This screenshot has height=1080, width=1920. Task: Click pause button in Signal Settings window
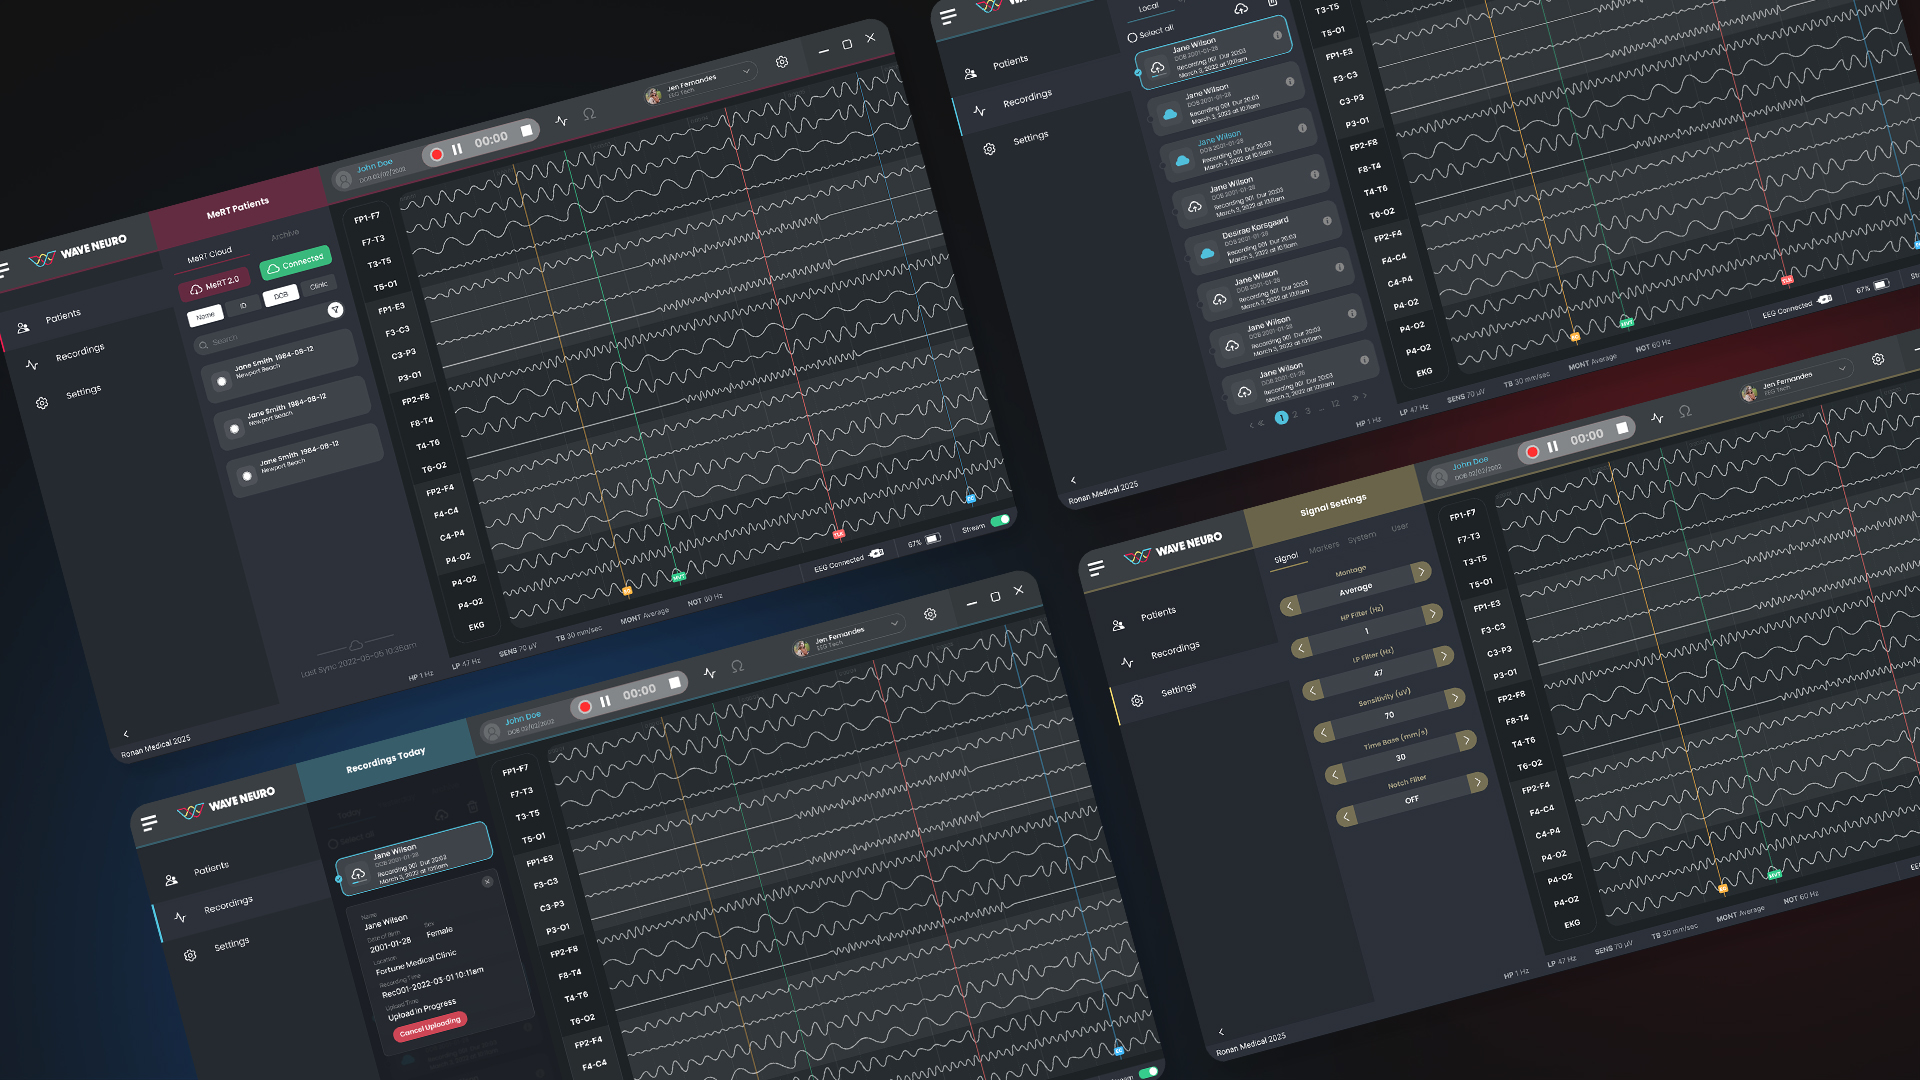click(x=1553, y=447)
